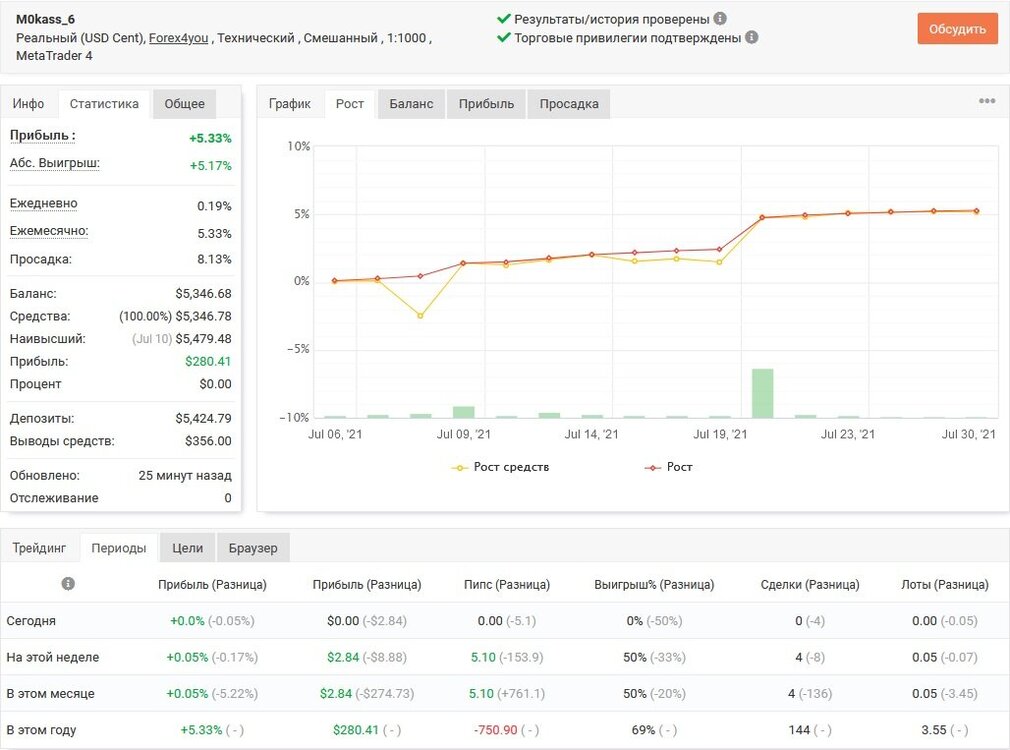Select the Рост chart tab
This screenshot has height=750, width=1010.
pyautogui.click(x=350, y=104)
